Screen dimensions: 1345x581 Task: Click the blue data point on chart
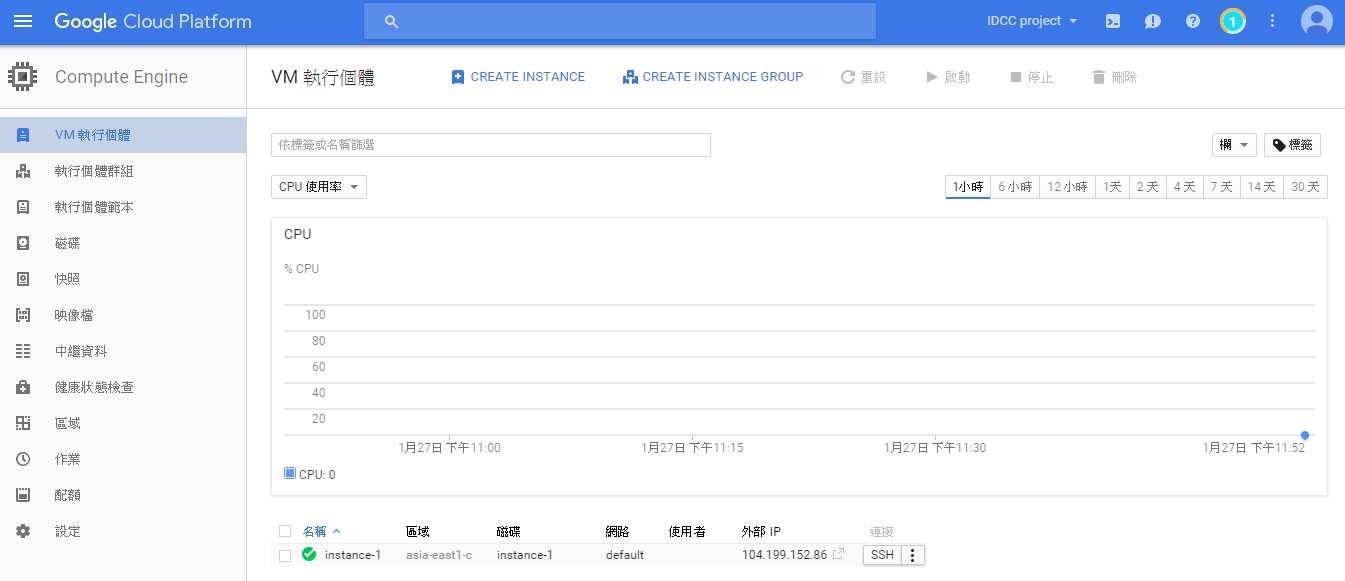(x=1305, y=435)
